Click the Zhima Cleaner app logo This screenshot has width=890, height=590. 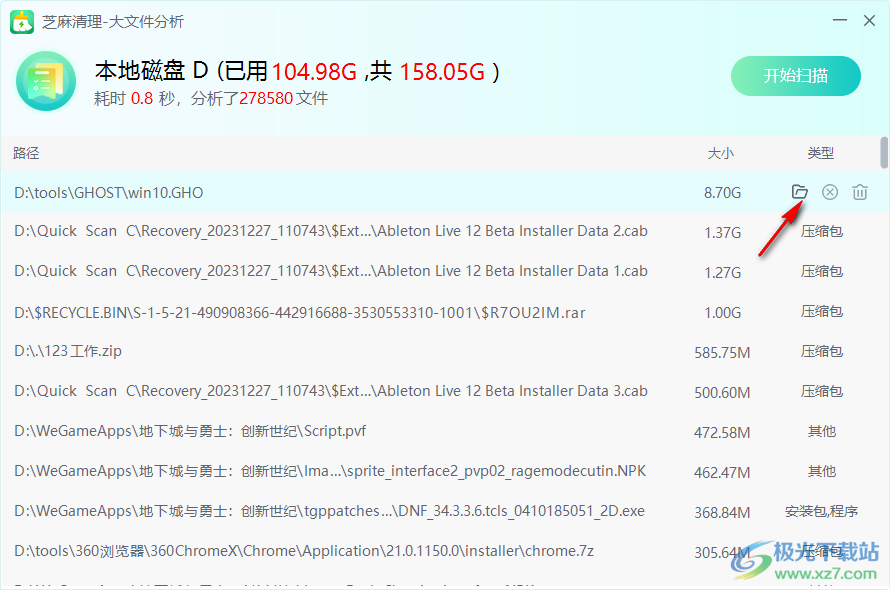click(x=22, y=22)
